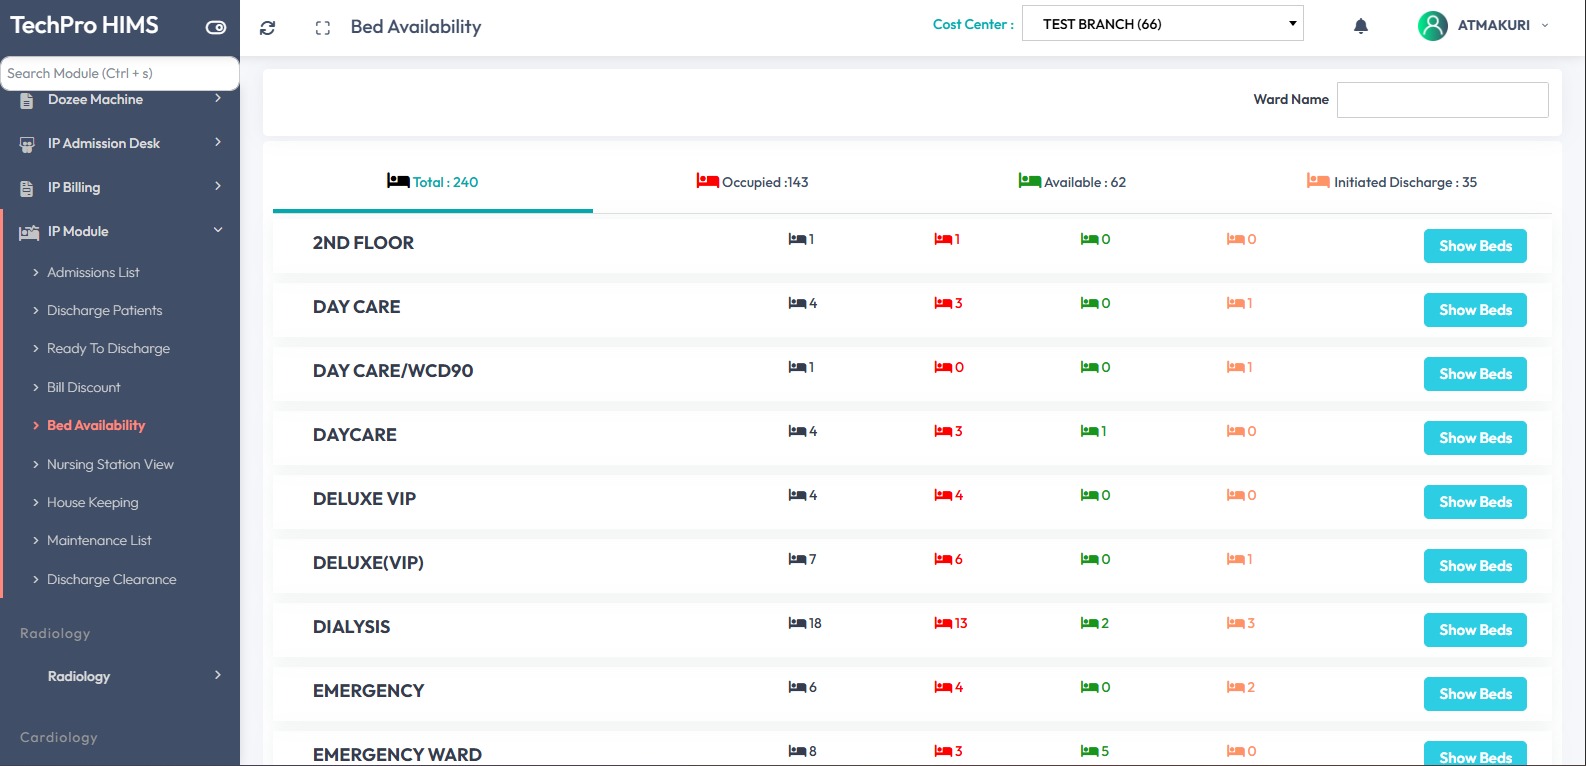The image size is (1586, 766).
Task: Click the ATMAKURI user avatar icon
Action: [1432, 26]
